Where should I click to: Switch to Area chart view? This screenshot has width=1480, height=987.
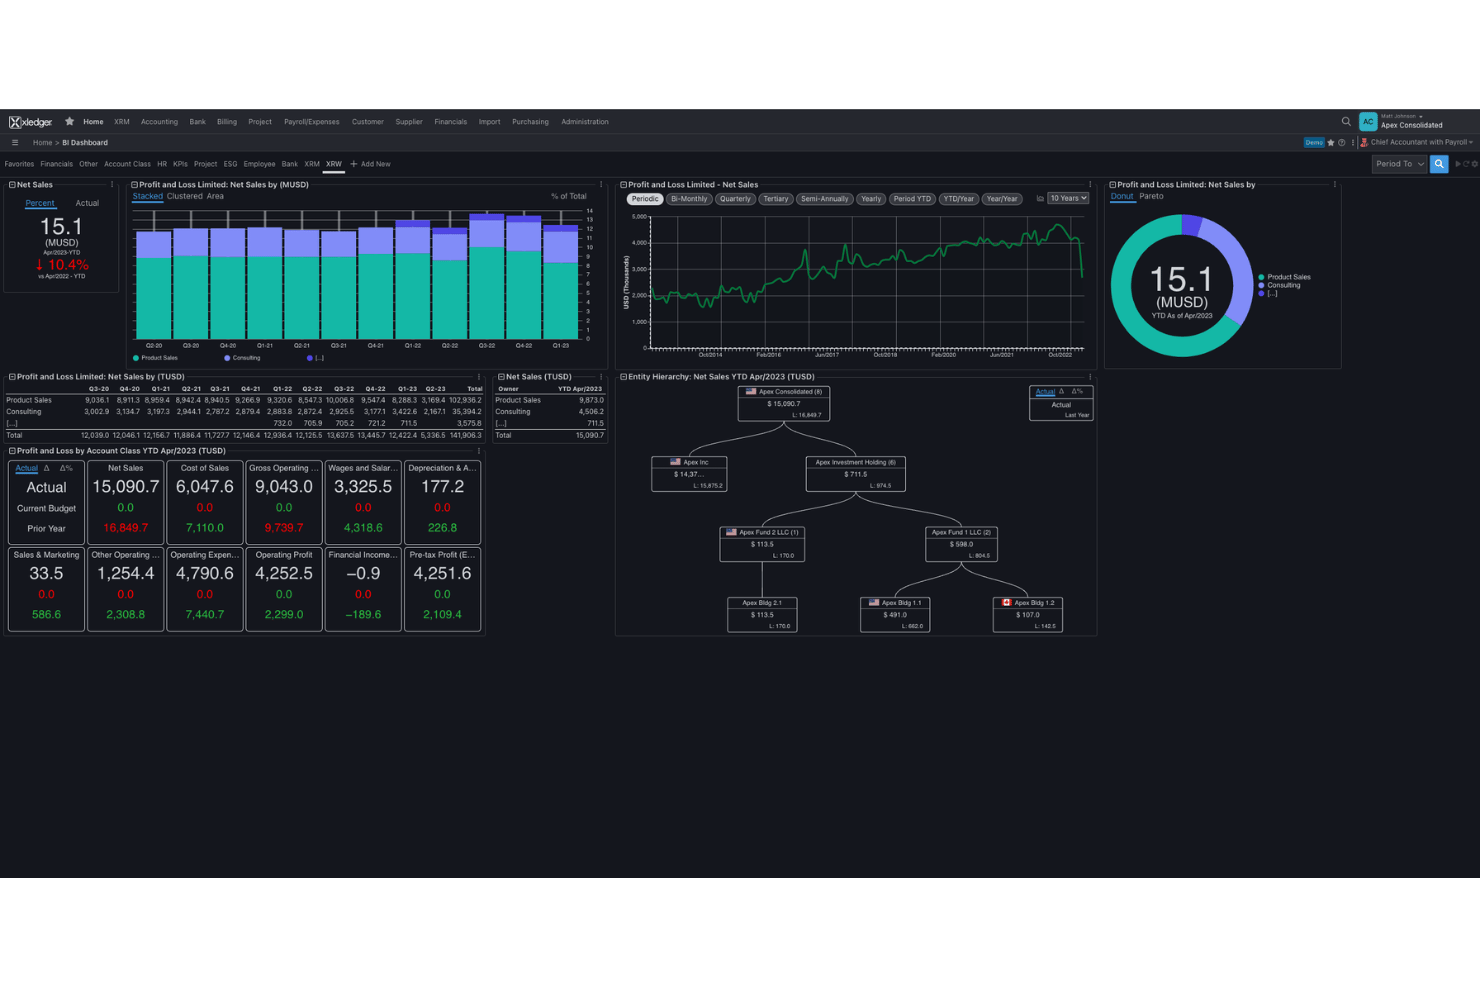215,197
